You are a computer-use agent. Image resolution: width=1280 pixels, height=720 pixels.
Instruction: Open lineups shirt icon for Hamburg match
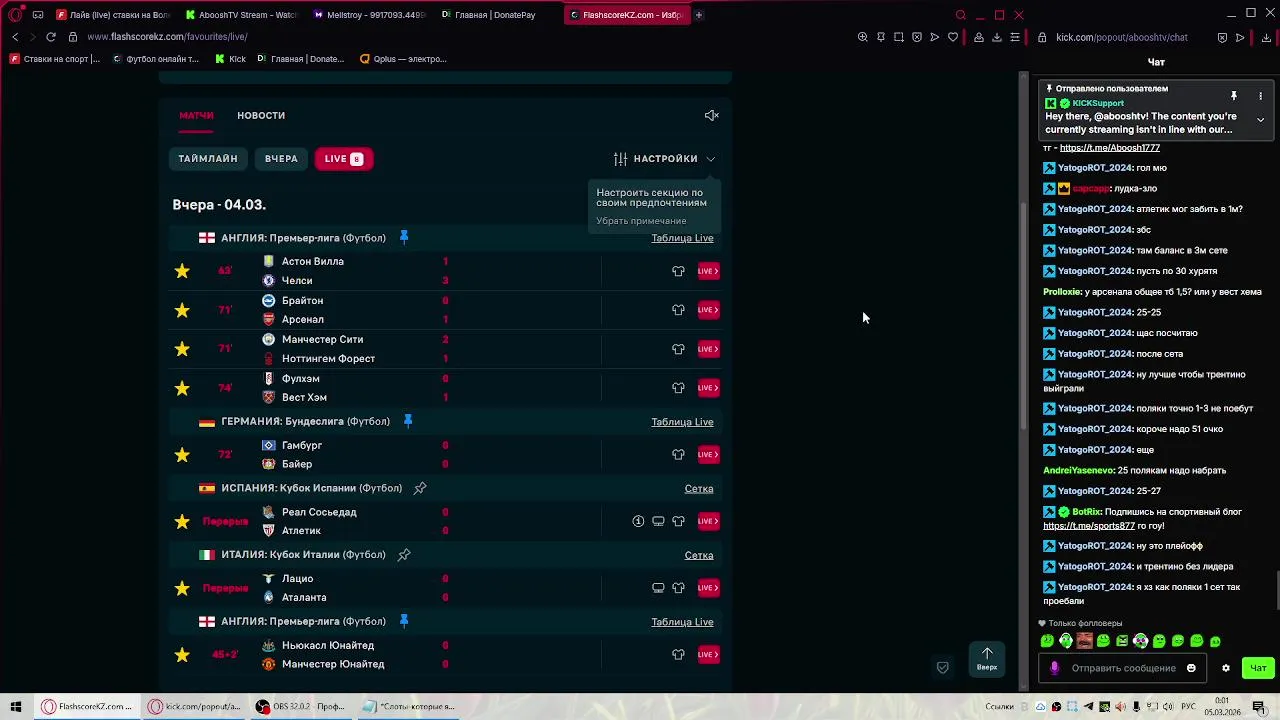(x=678, y=455)
